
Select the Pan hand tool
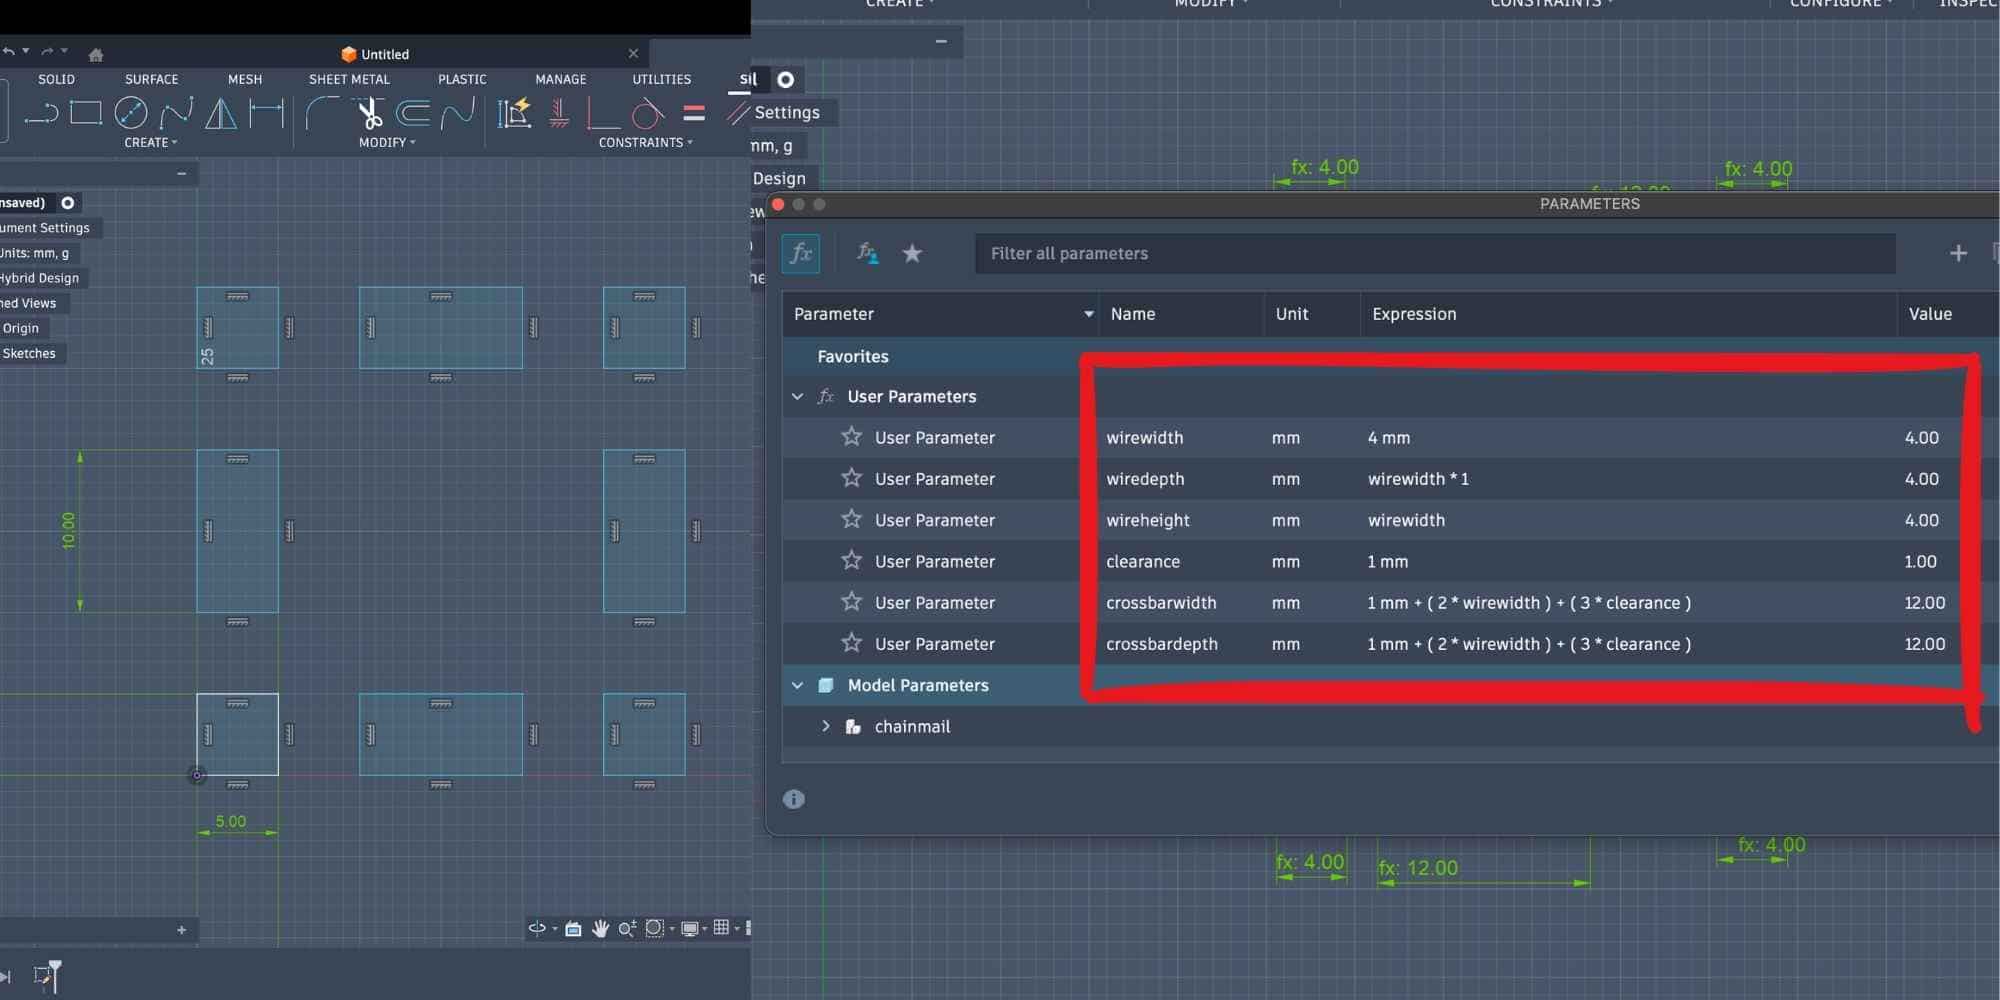(x=600, y=928)
